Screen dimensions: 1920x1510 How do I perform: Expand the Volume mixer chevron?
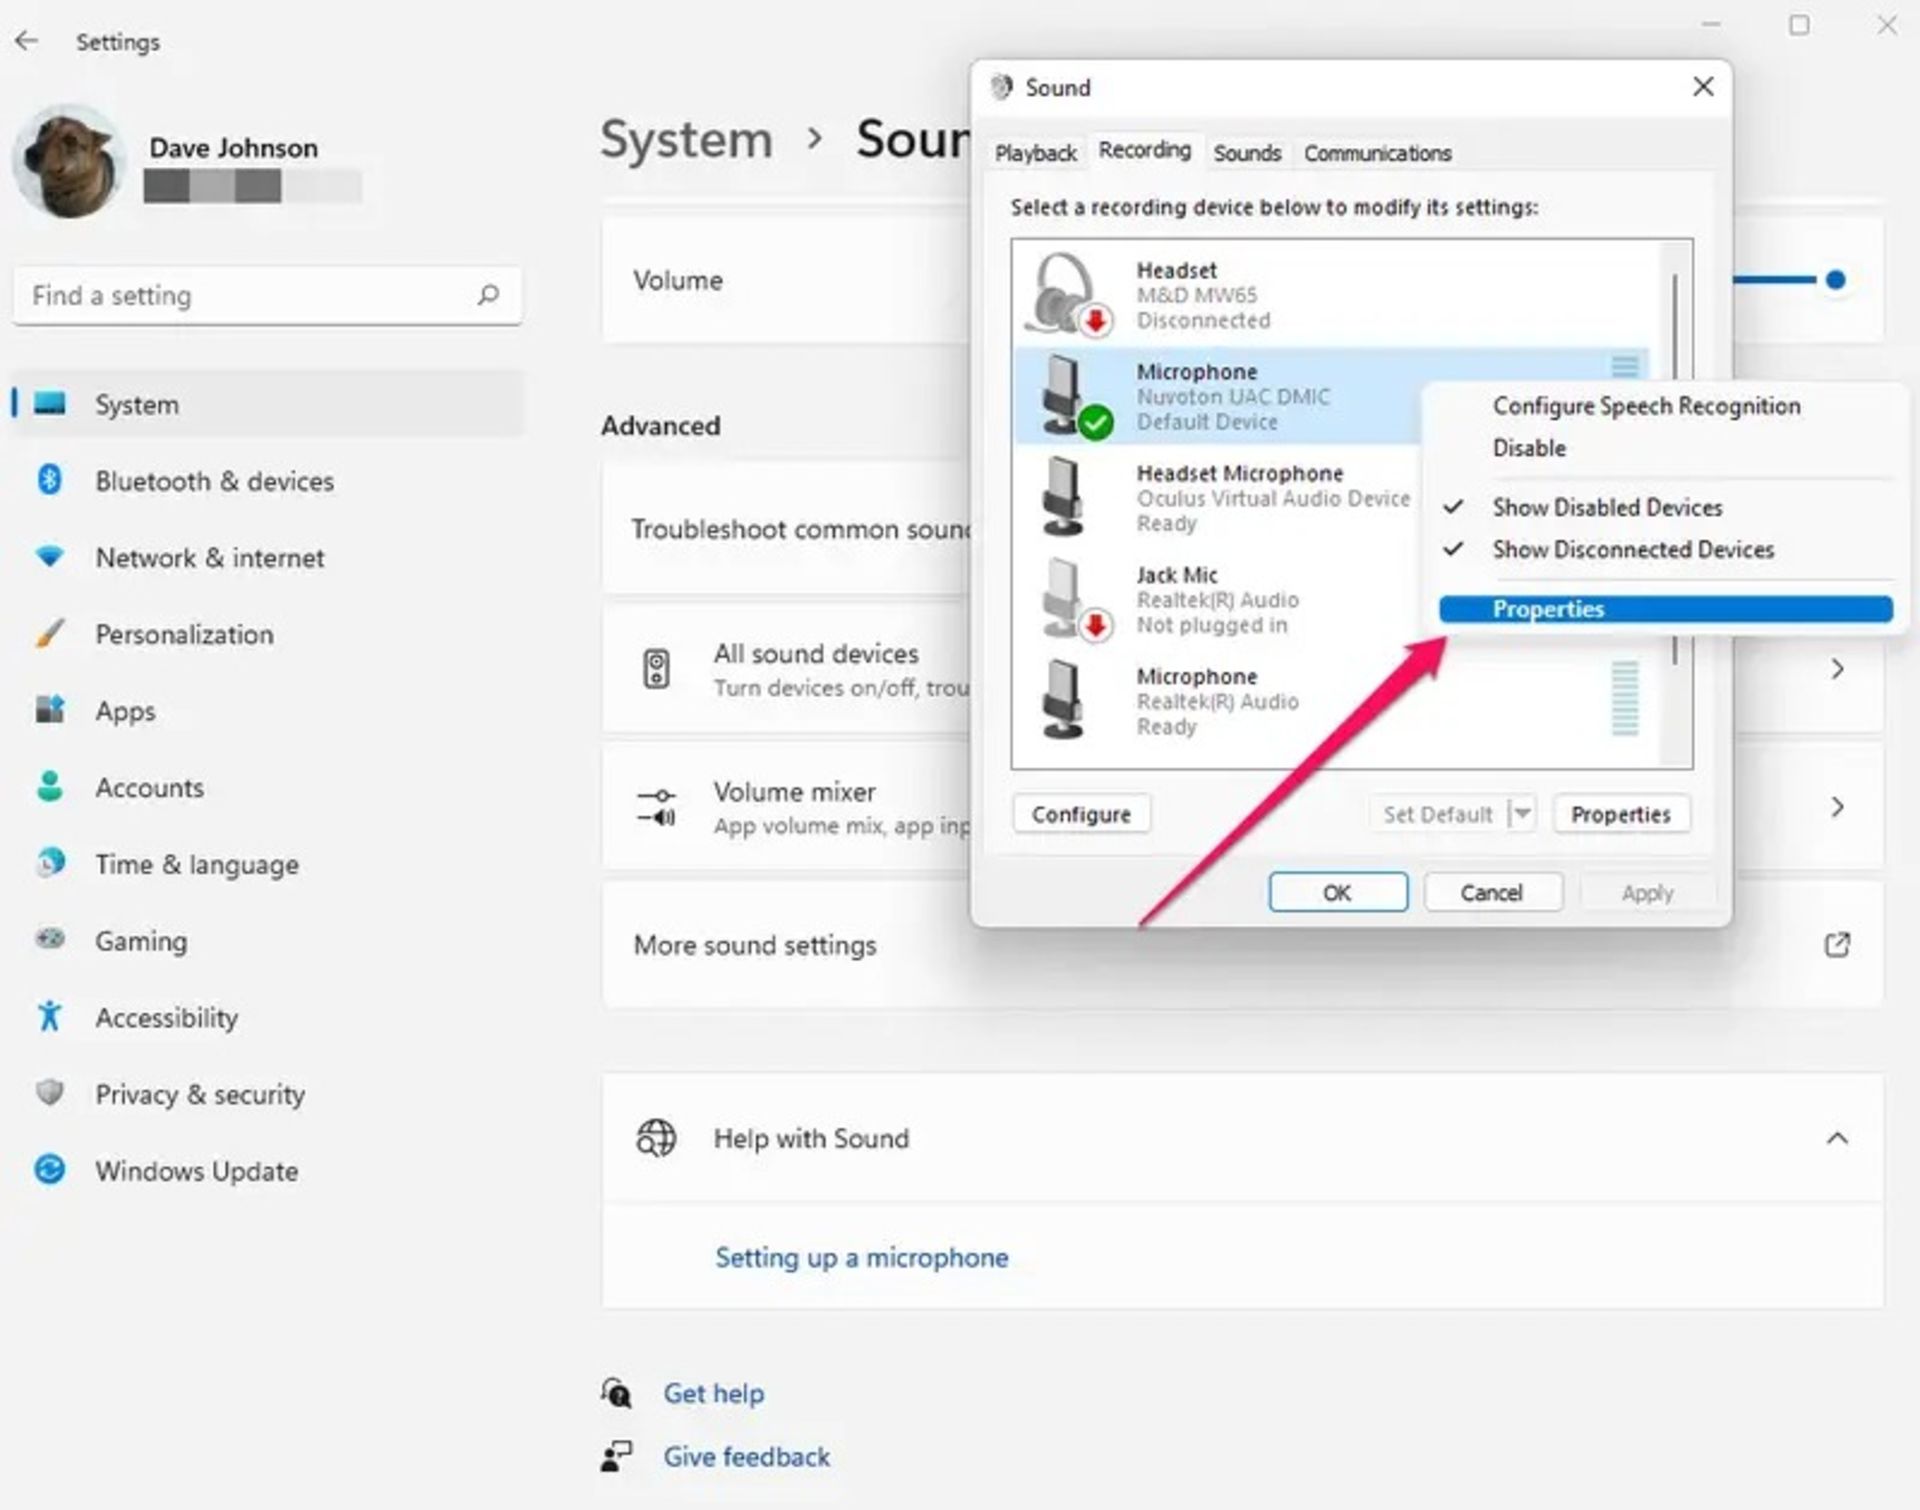(x=1836, y=807)
